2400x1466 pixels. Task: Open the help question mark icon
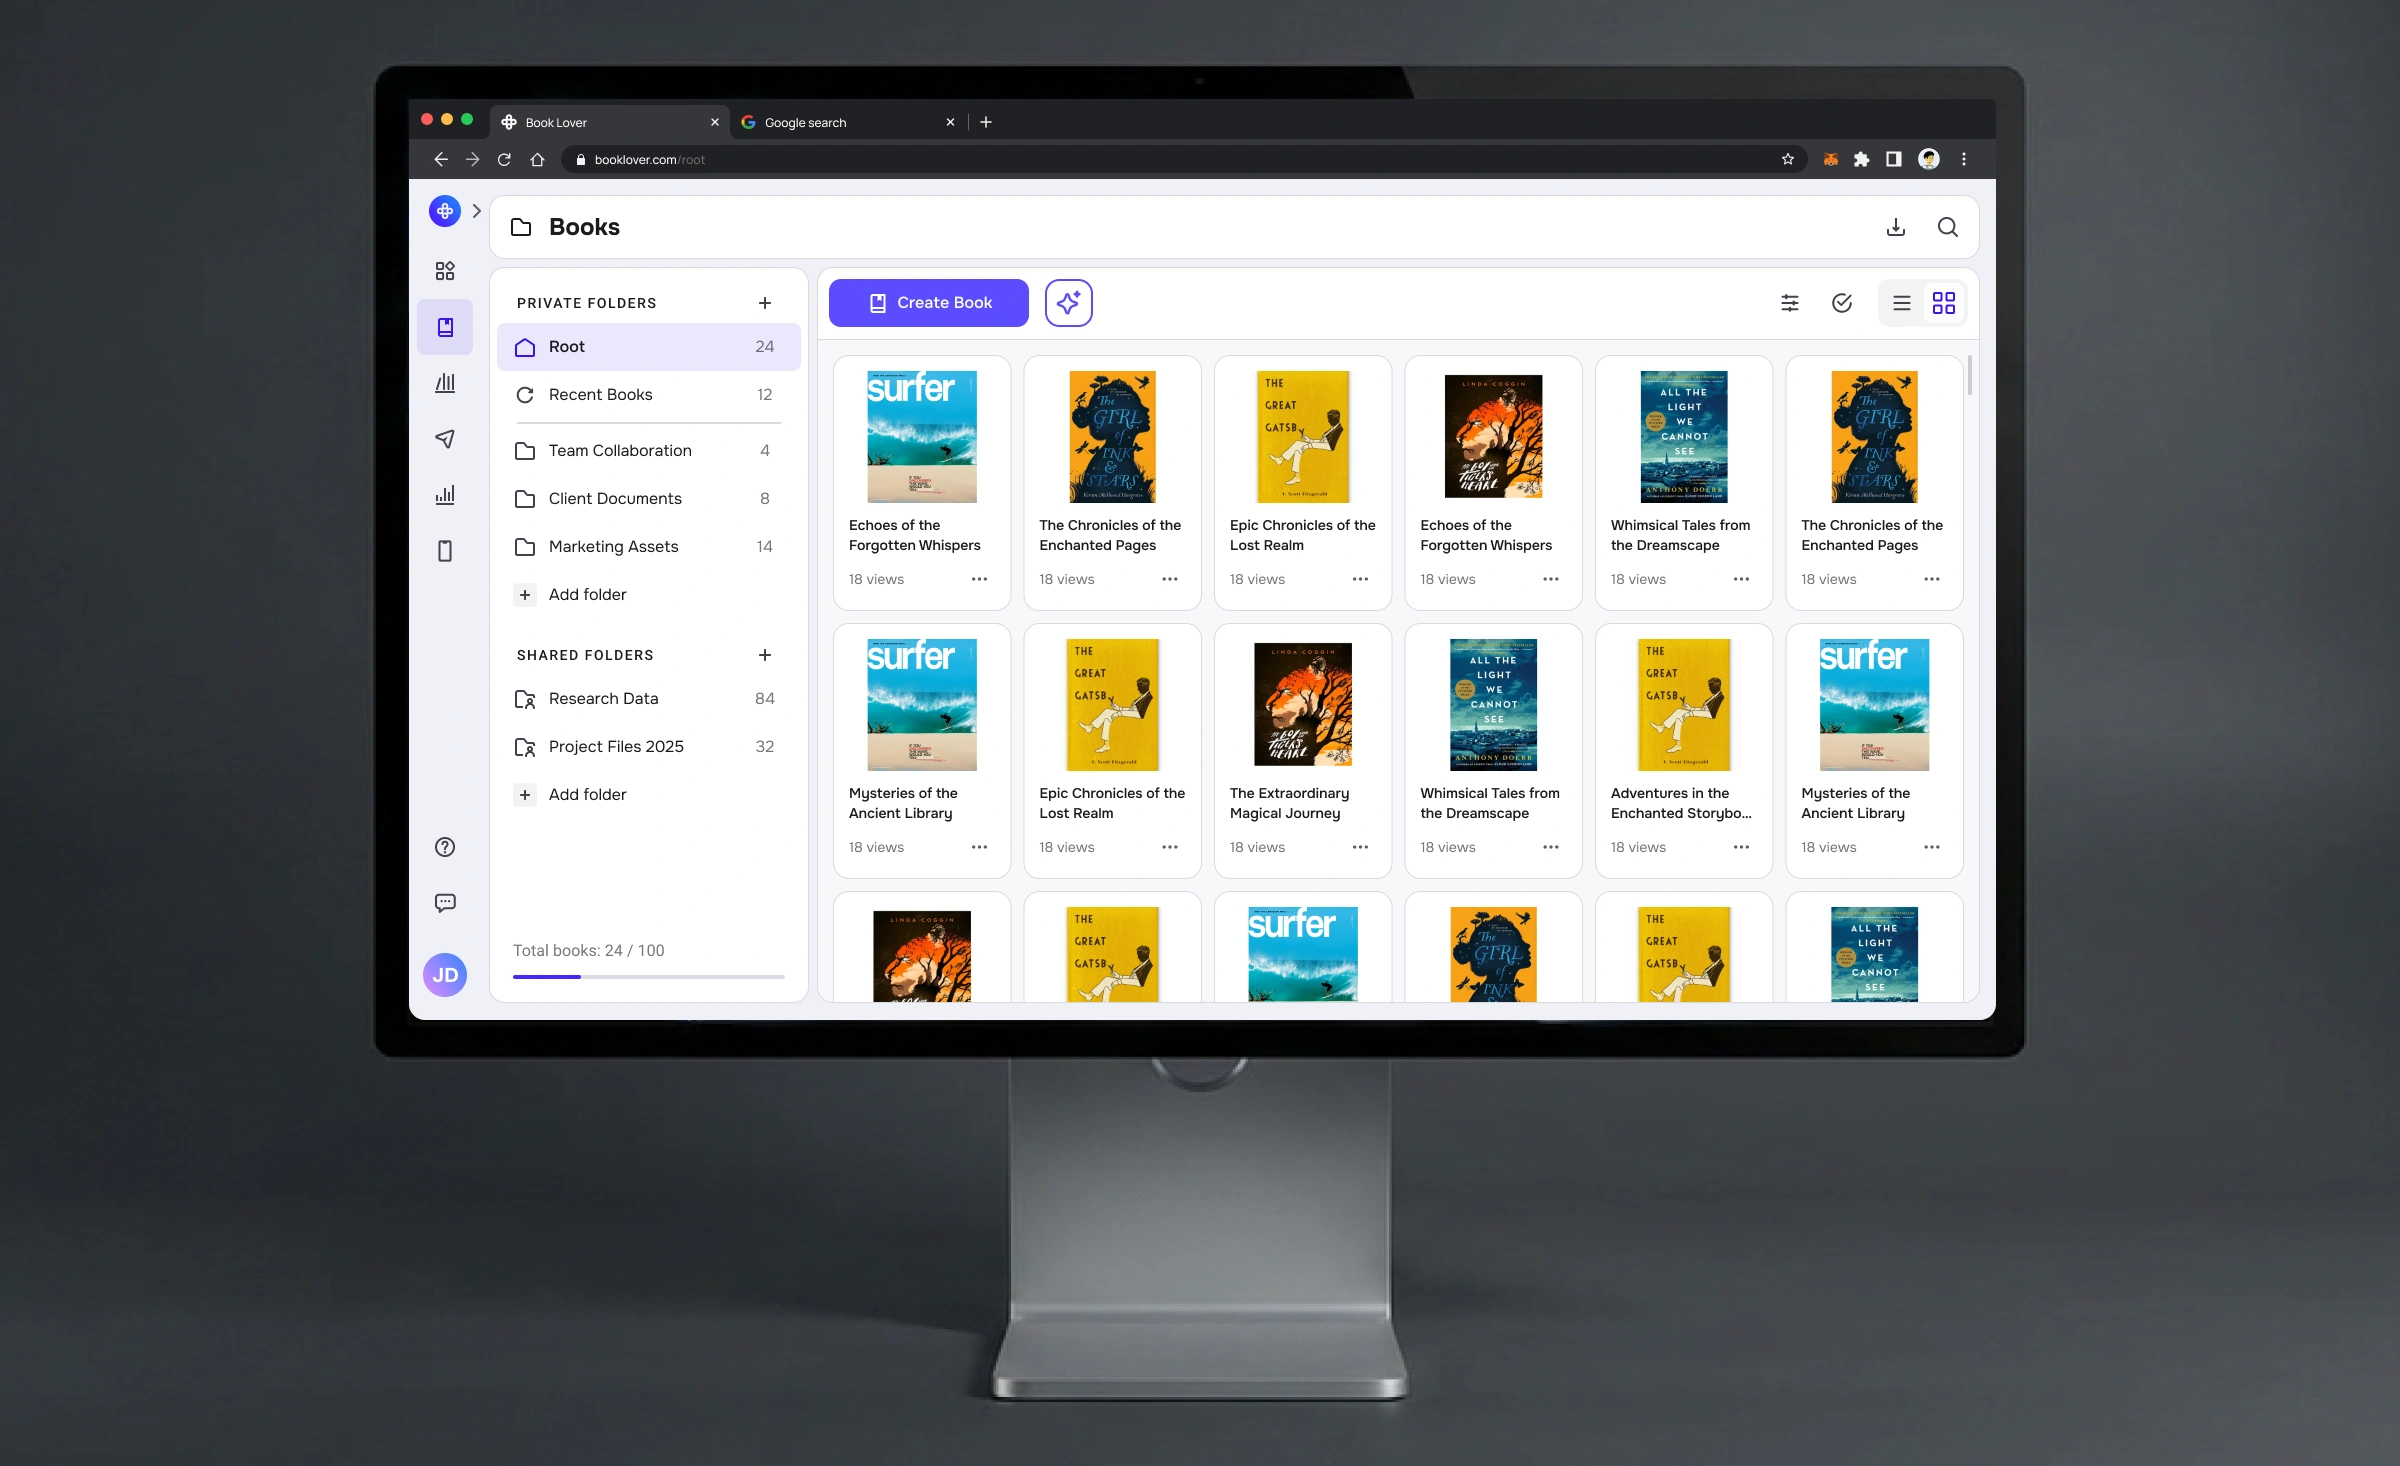pos(445,847)
